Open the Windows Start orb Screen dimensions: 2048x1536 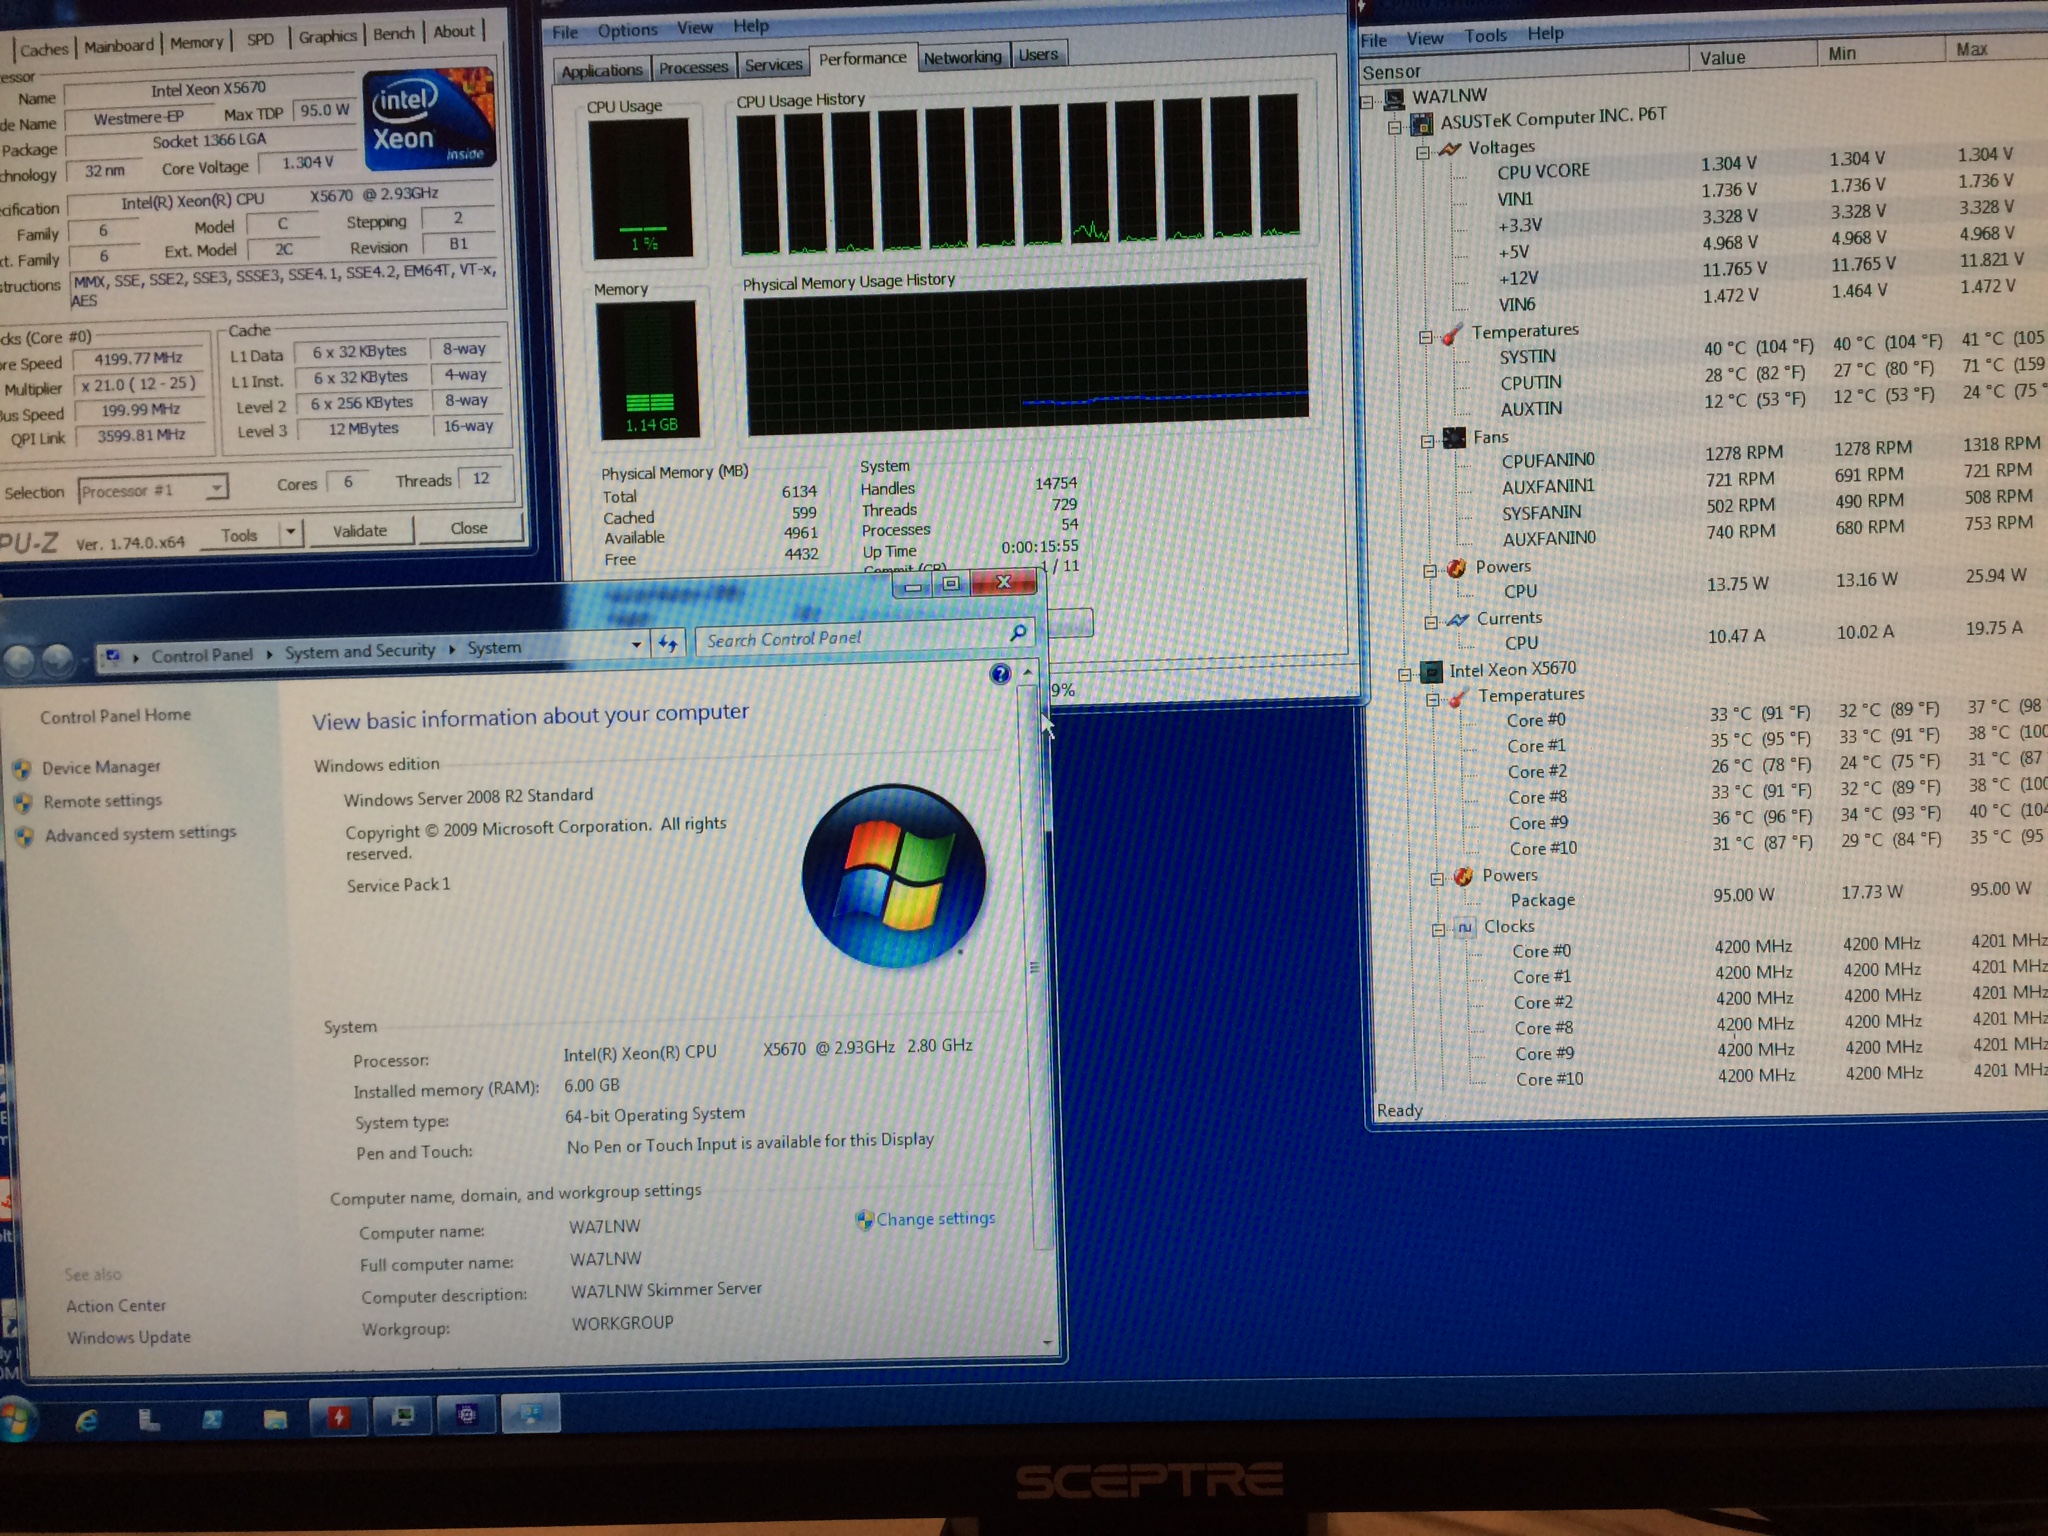tap(17, 1421)
